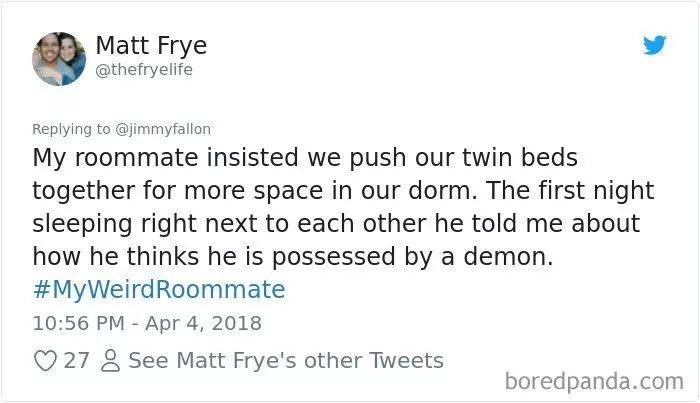
Task: Like the tweet with heart icon
Action: coord(46,361)
